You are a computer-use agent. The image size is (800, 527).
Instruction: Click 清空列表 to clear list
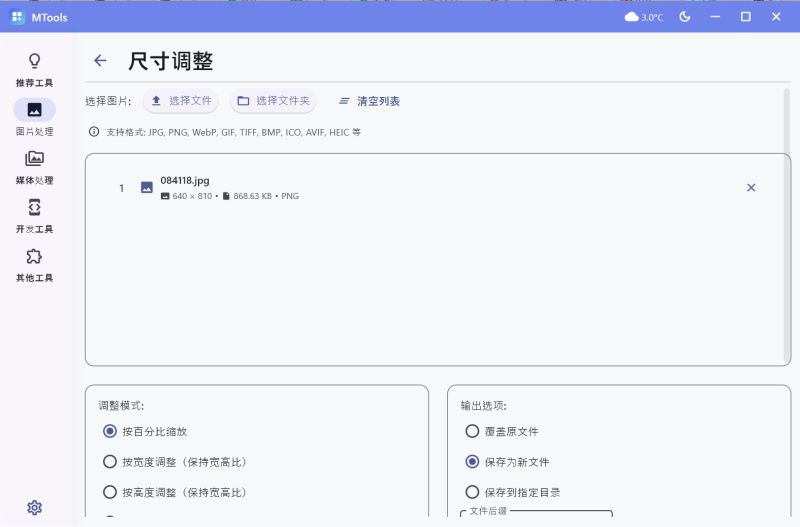click(369, 101)
